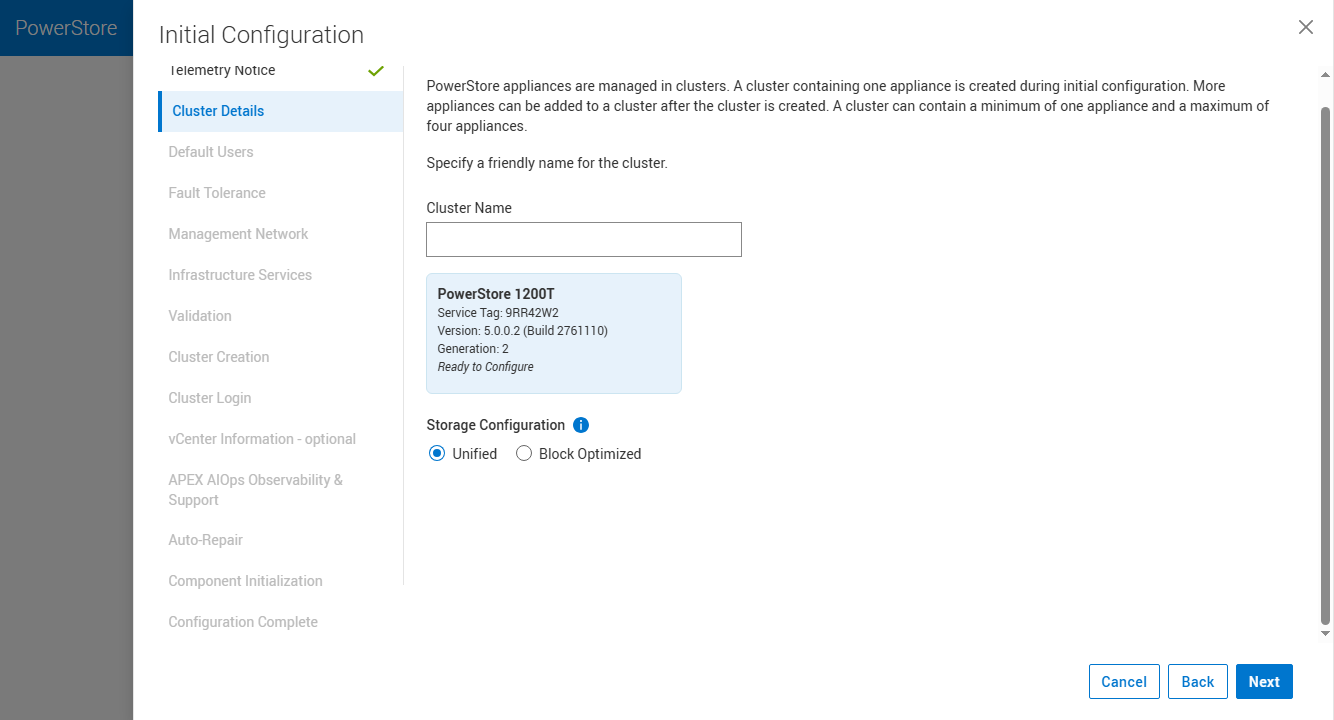The width and height of the screenshot is (1334, 720).
Task: Click the Generation: 2 text
Action: [474, 349]
